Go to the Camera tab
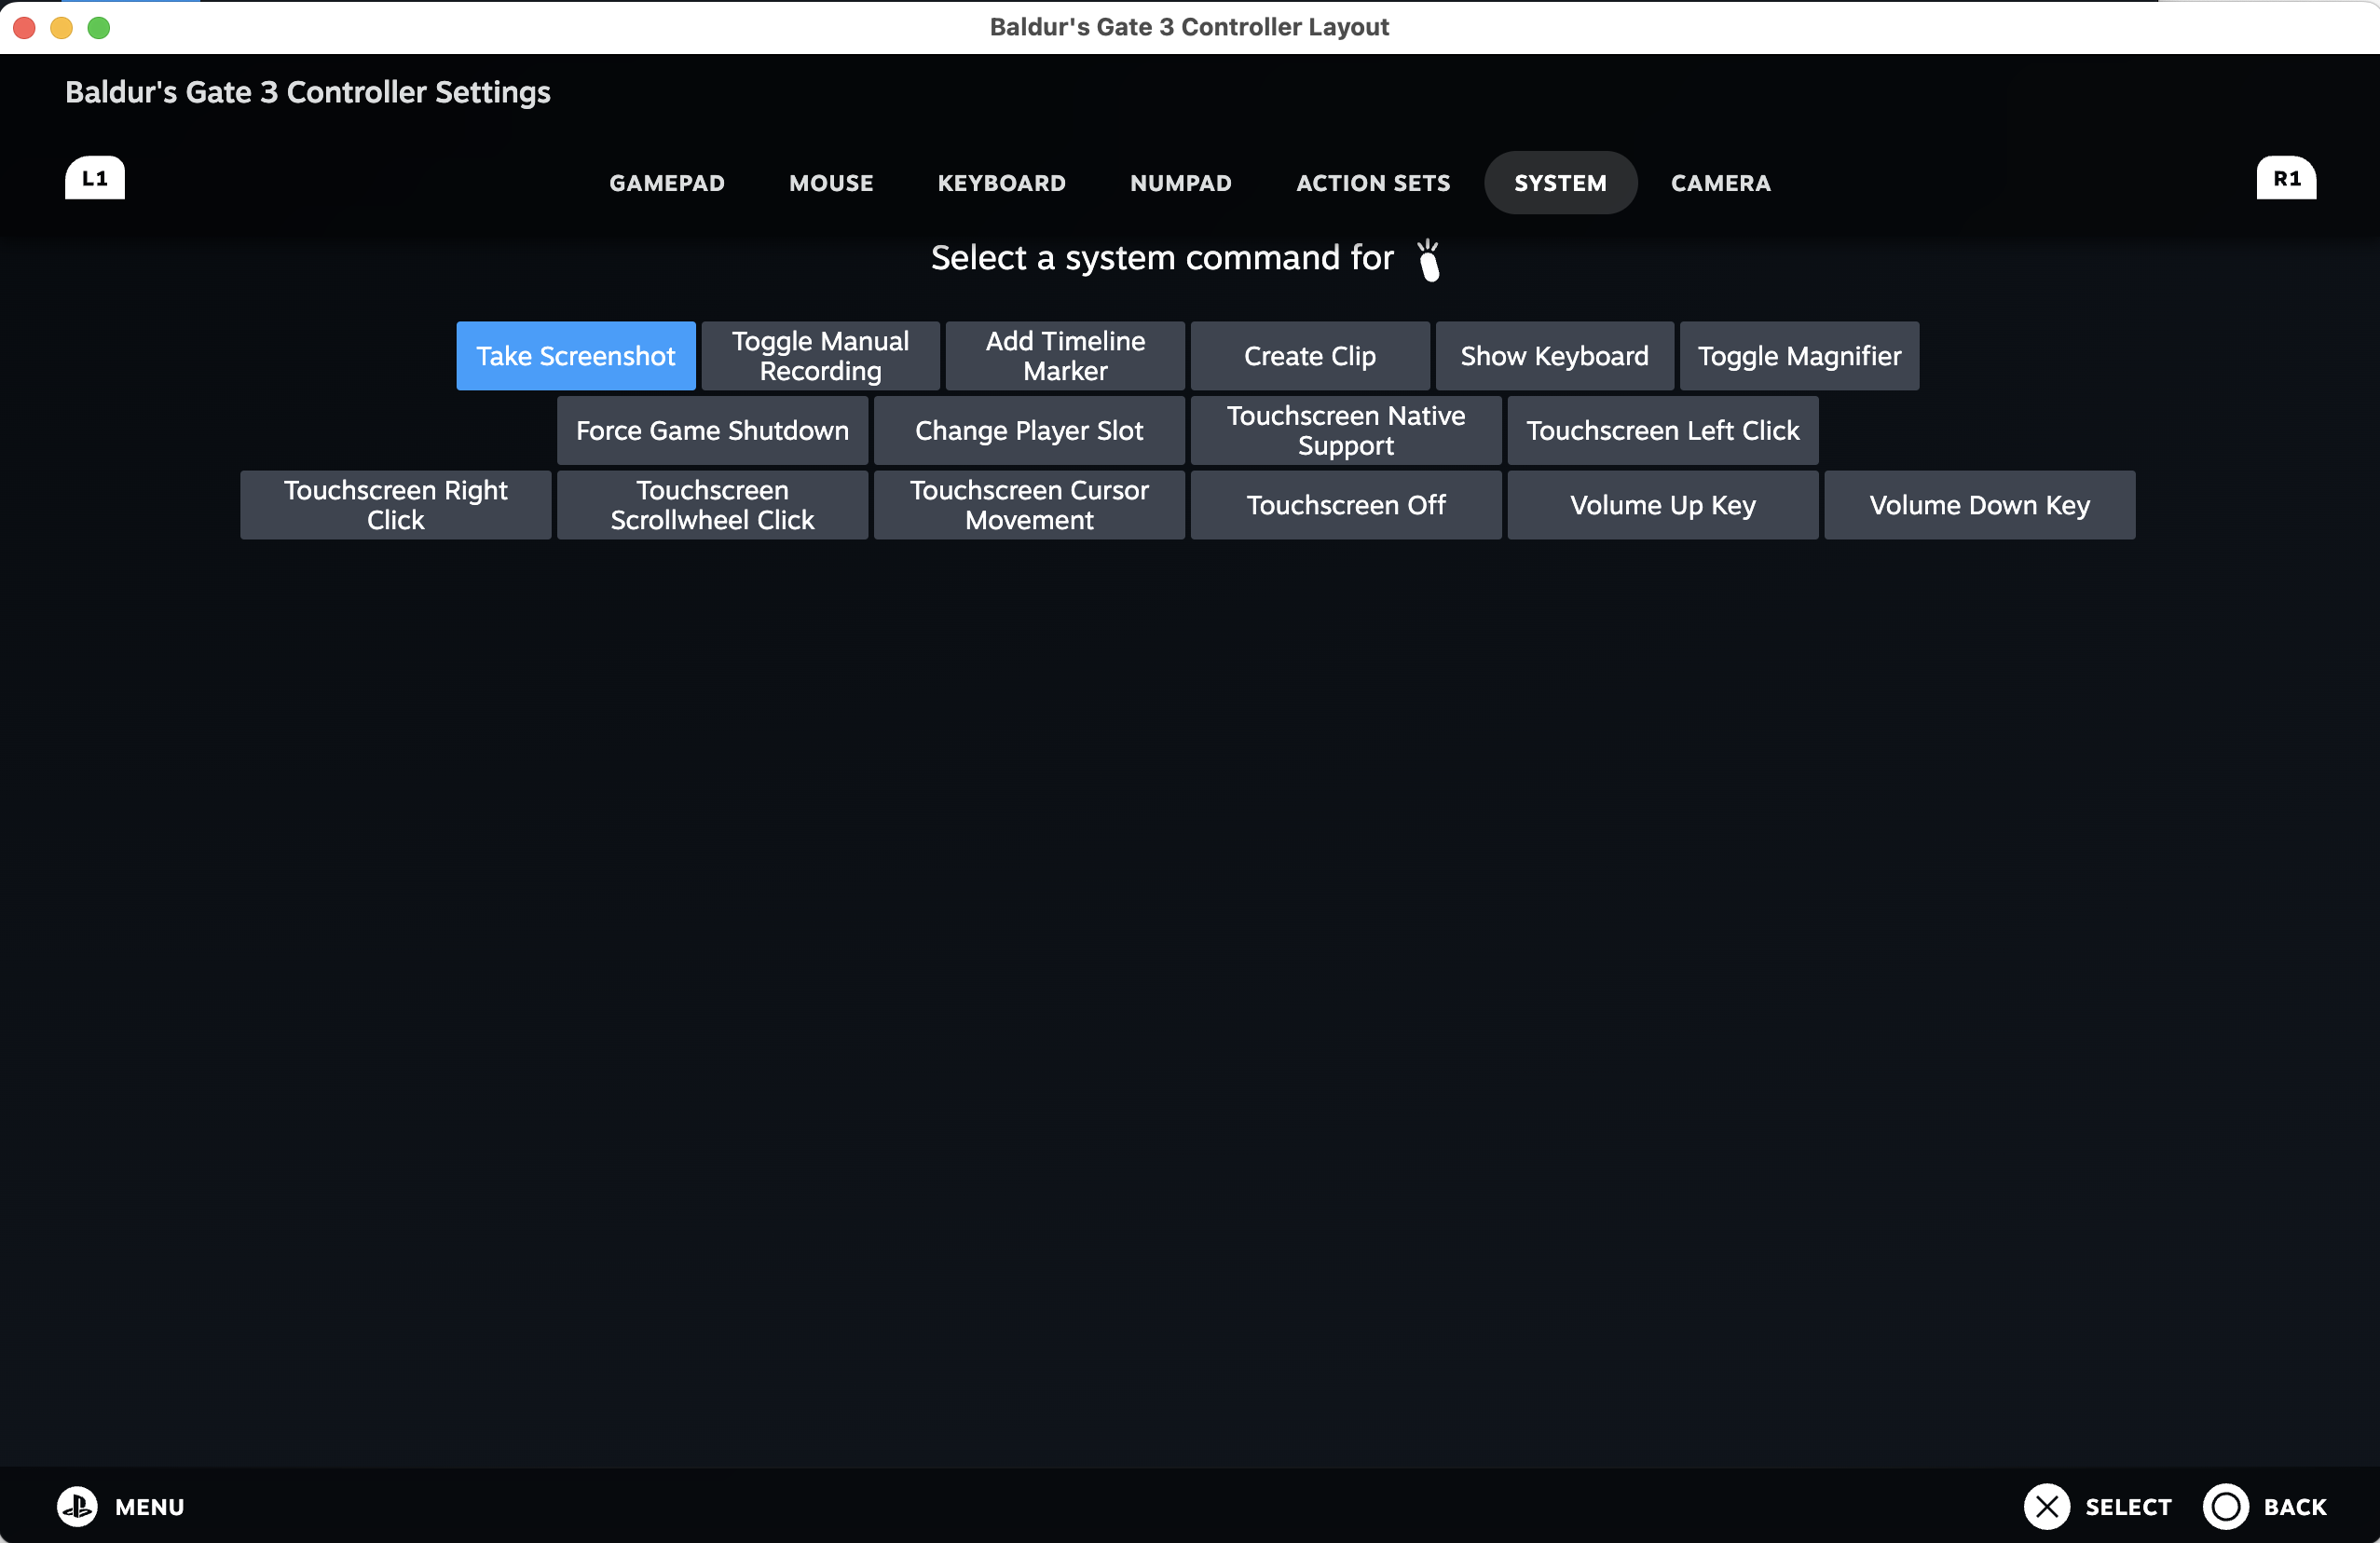Screen dimensions: 2380x1543 [1720, 183]
